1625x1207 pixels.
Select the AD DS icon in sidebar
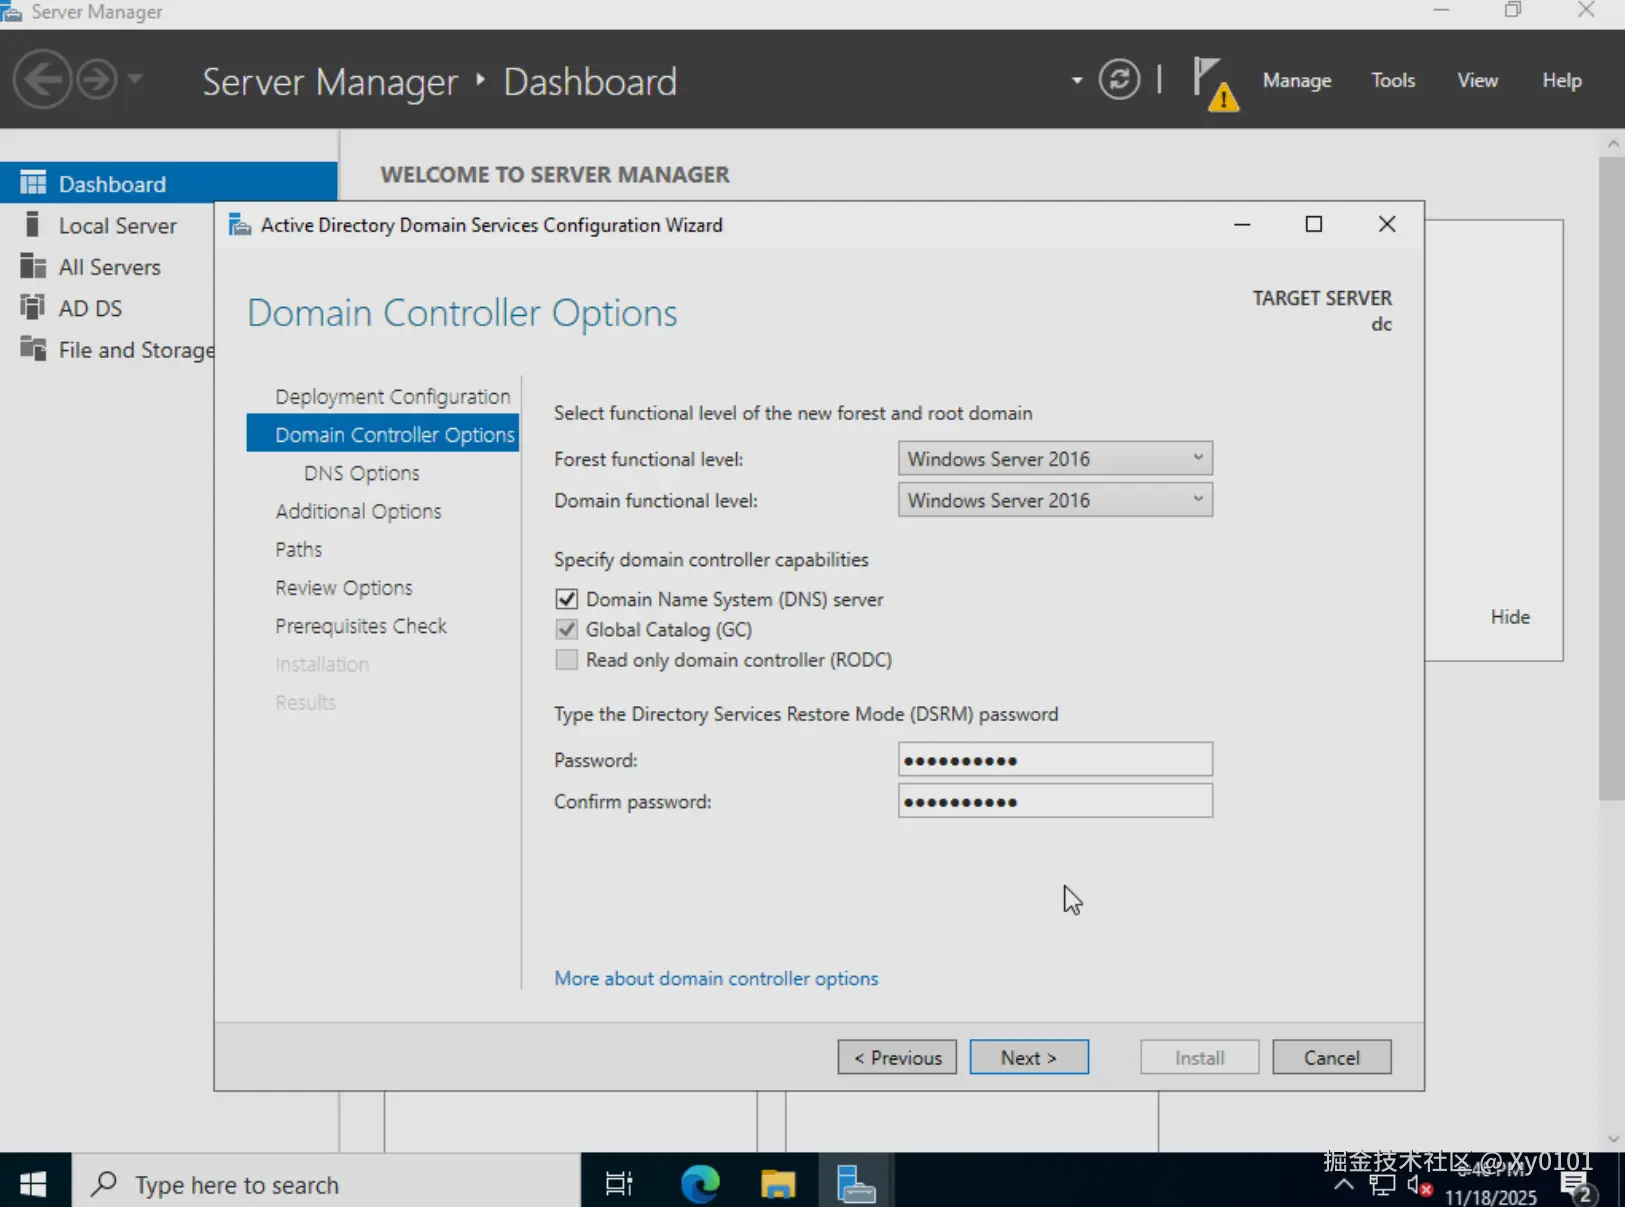(33, 308)
